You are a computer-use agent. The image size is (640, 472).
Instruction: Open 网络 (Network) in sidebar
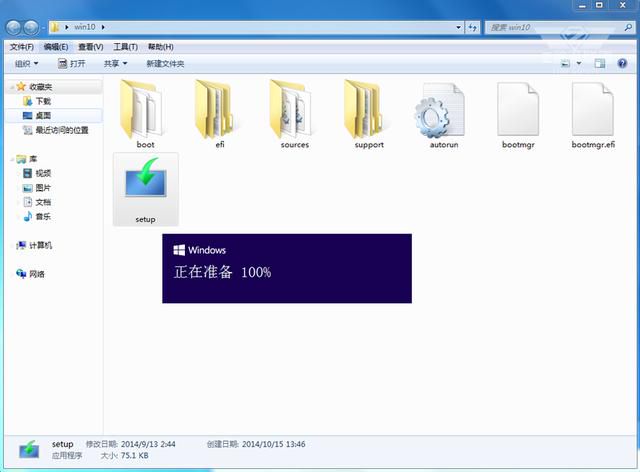(31, 274)
